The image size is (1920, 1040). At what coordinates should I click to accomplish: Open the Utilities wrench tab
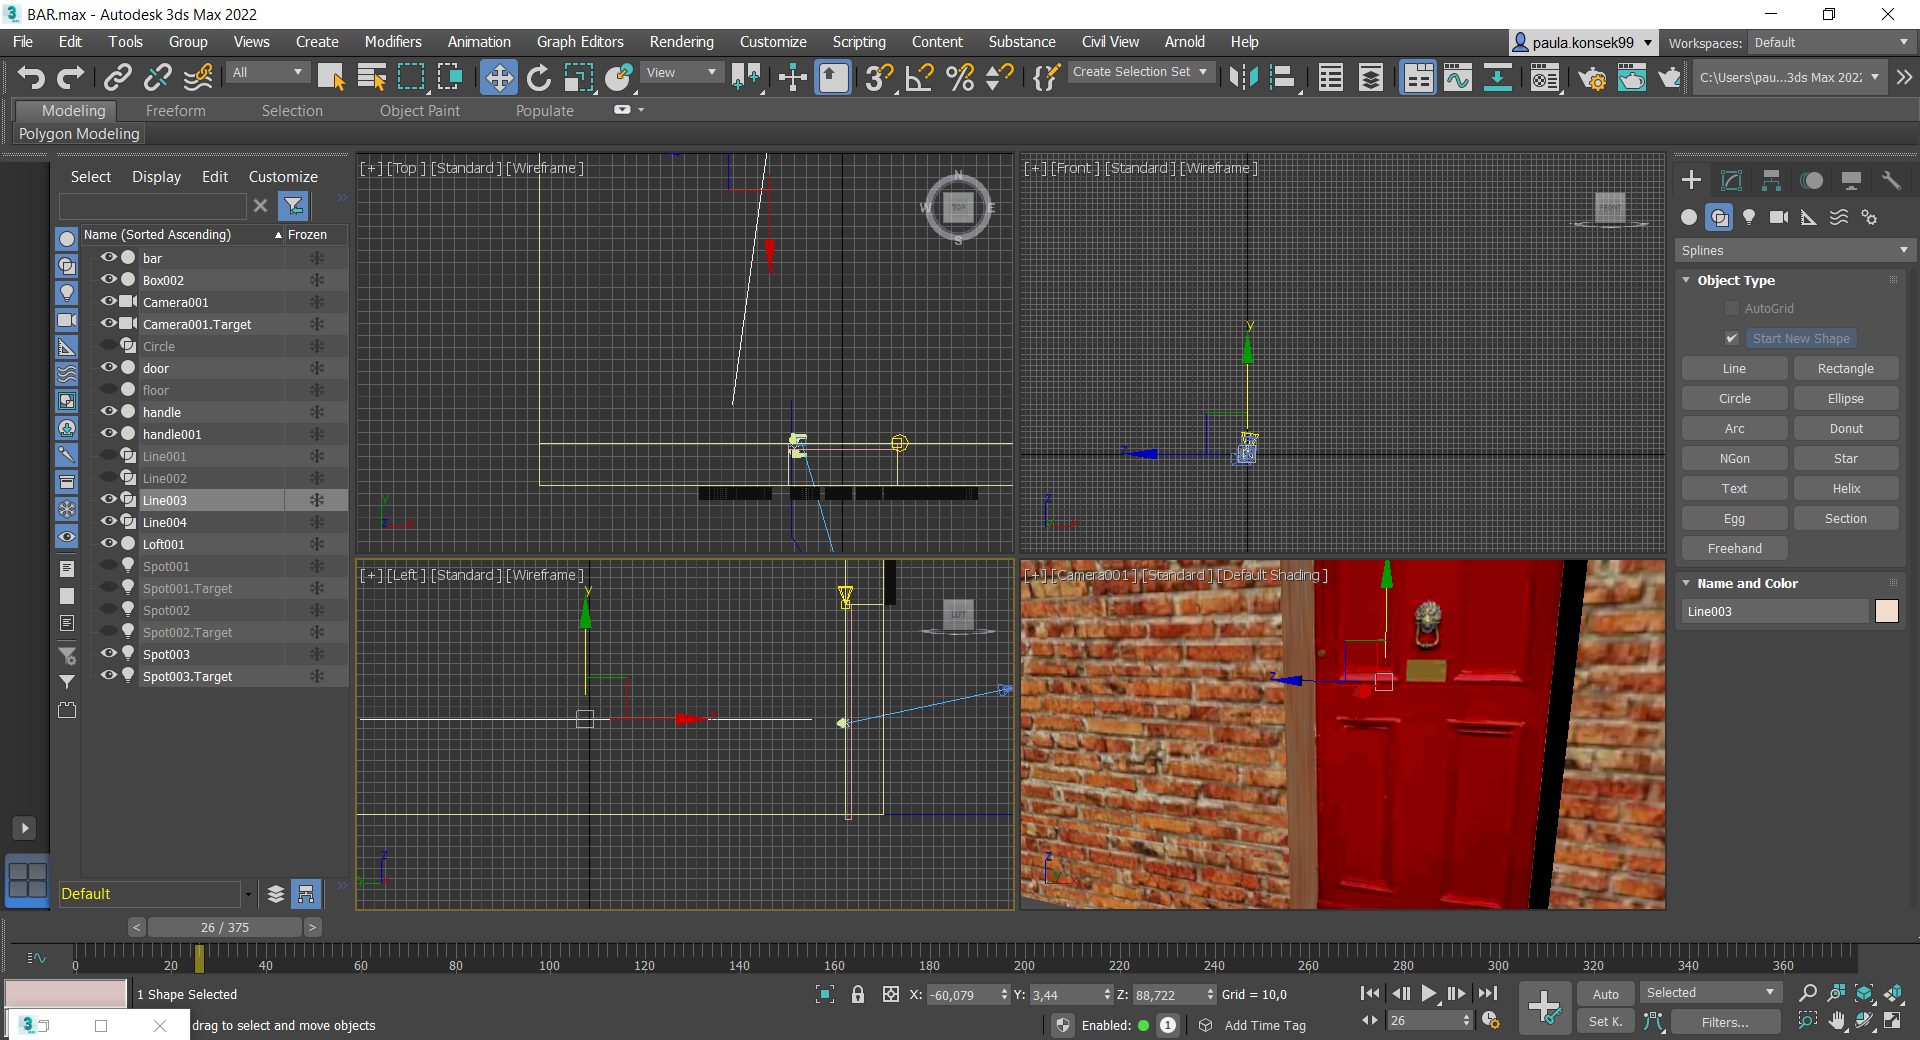coord(1891,180)
